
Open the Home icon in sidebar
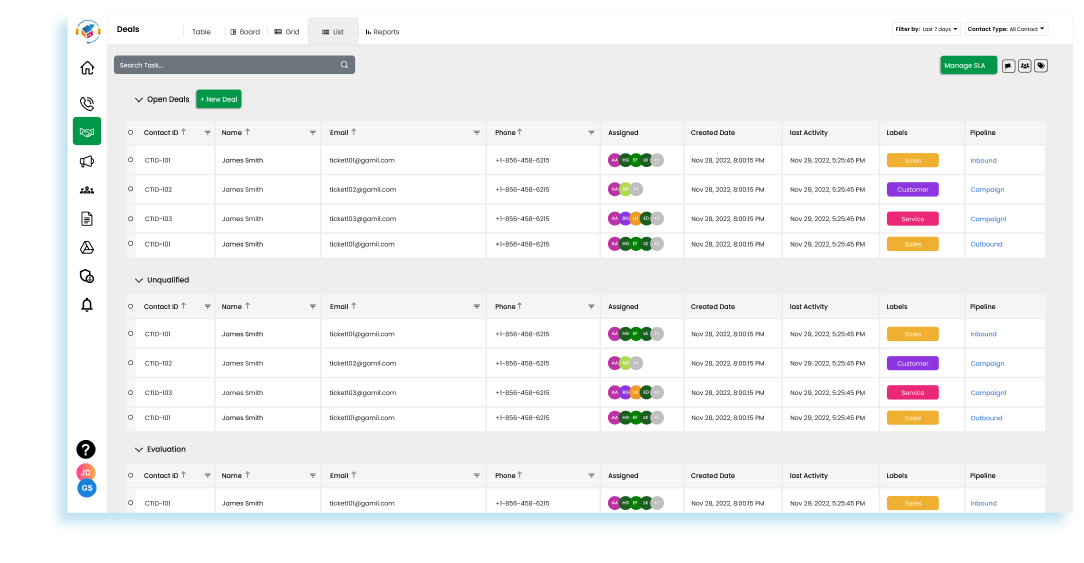click(87, 69)
